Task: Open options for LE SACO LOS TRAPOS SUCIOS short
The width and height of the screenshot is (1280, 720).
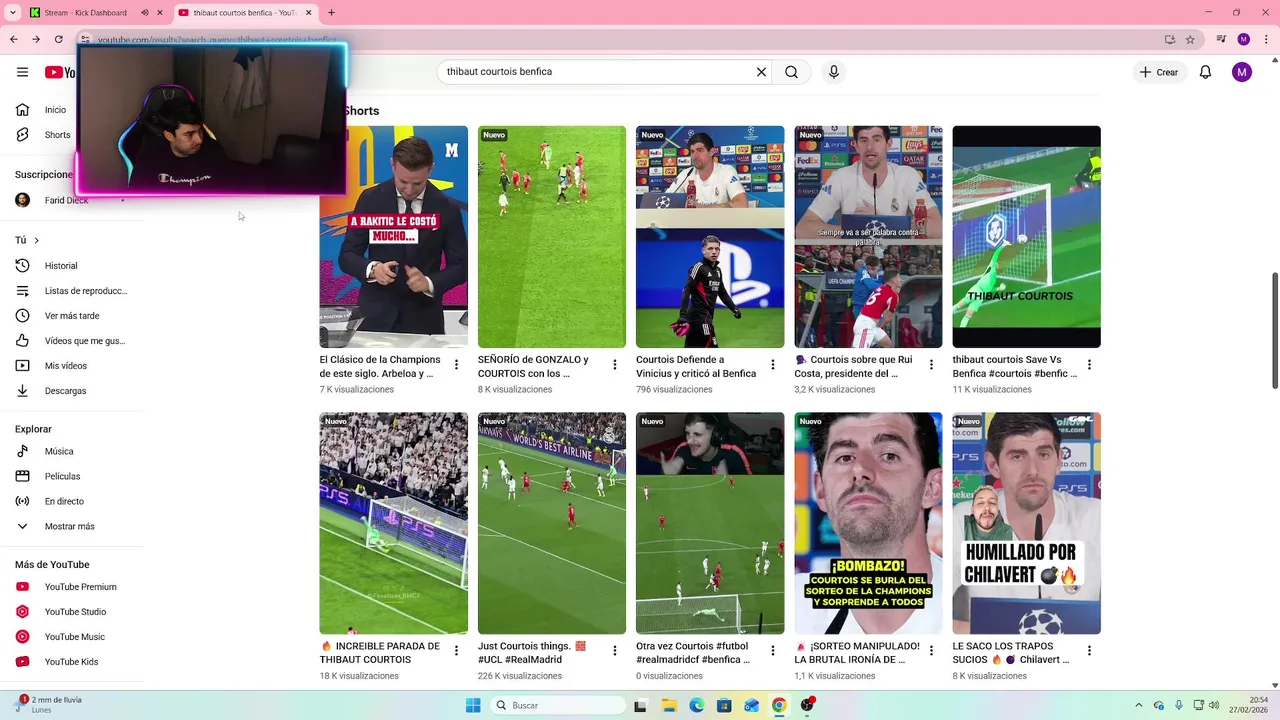Action: coord(1089,651)
